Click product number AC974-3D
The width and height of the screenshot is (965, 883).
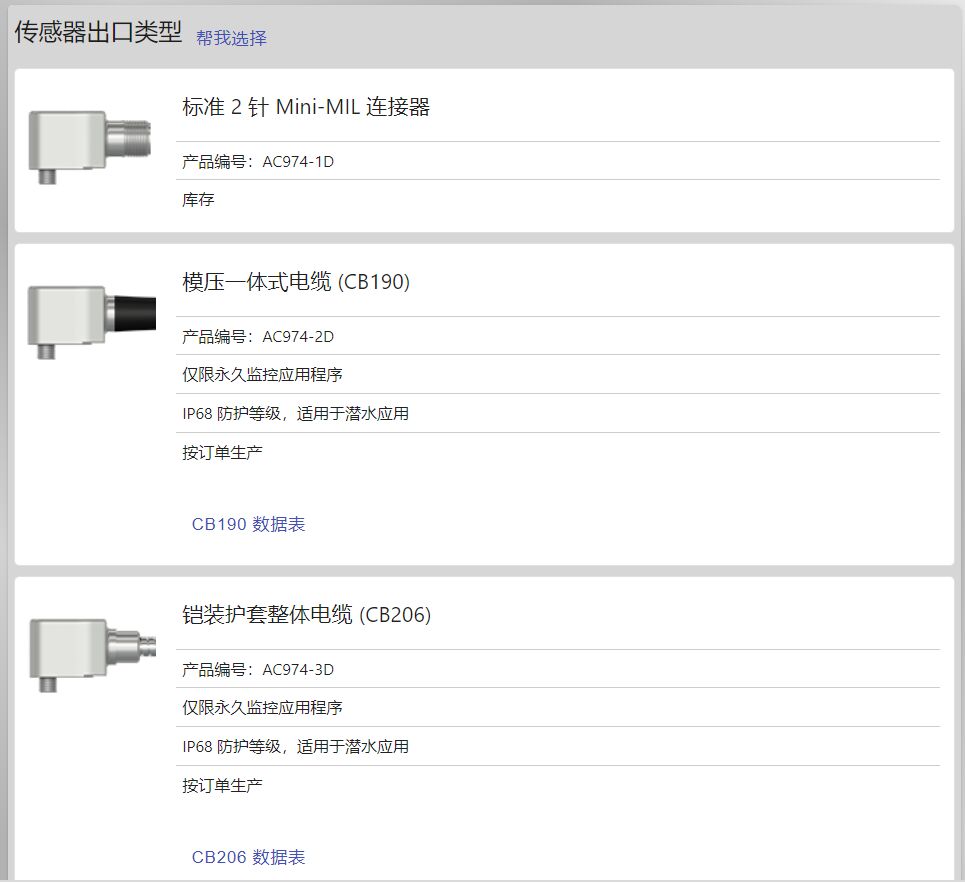(x=298, y=669)
